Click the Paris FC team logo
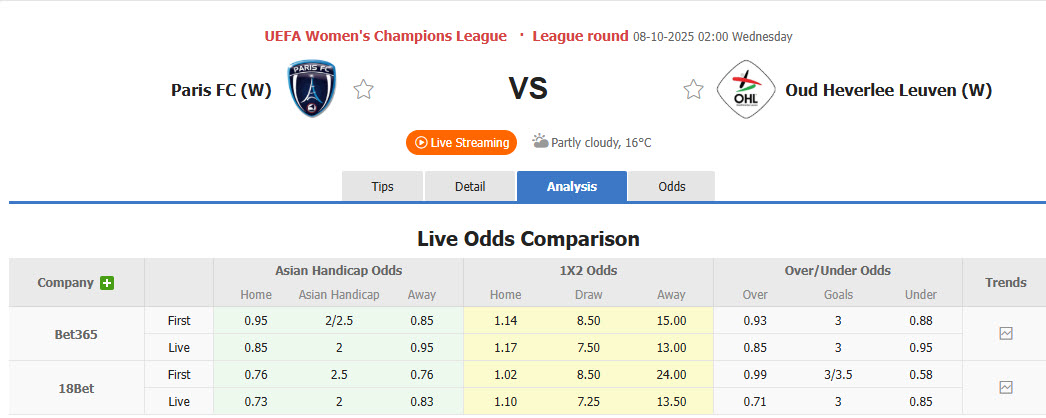 [312, 89]
